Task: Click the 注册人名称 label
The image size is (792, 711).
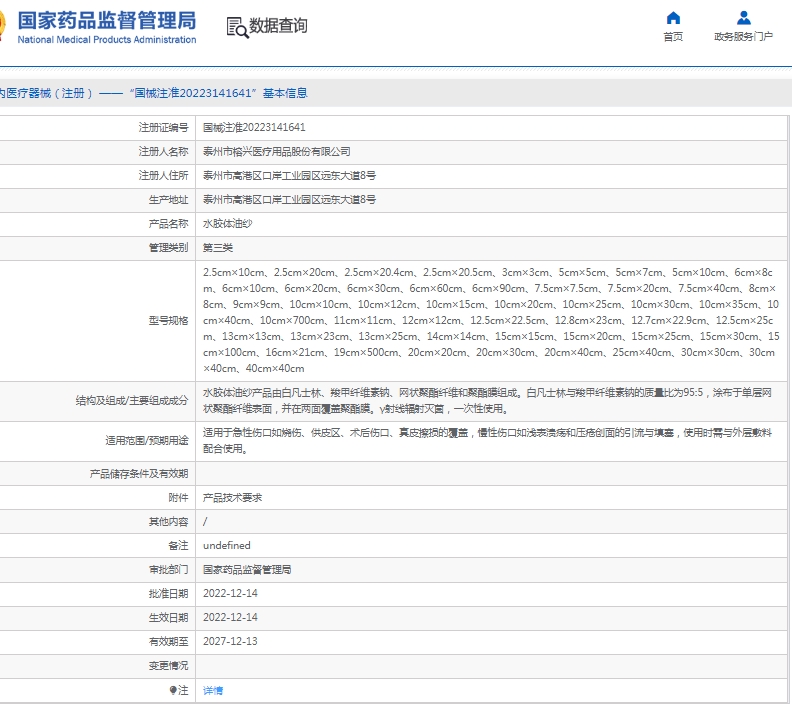Action: point(163,151)
